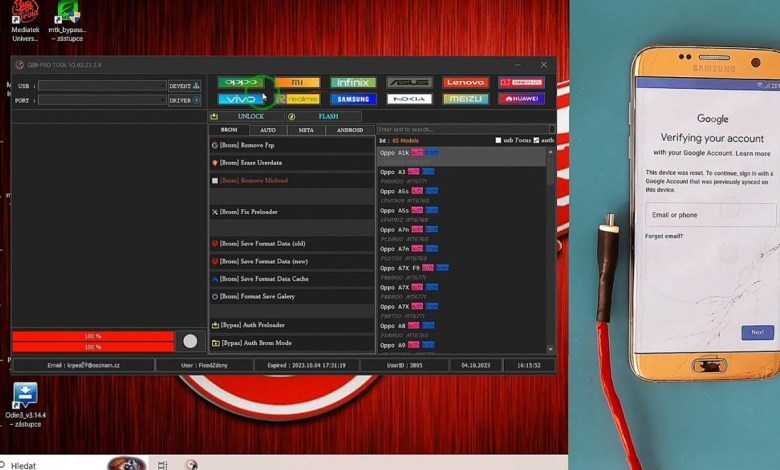Run [Brom] Save Format Data (old)

click(x=292, y=244)
